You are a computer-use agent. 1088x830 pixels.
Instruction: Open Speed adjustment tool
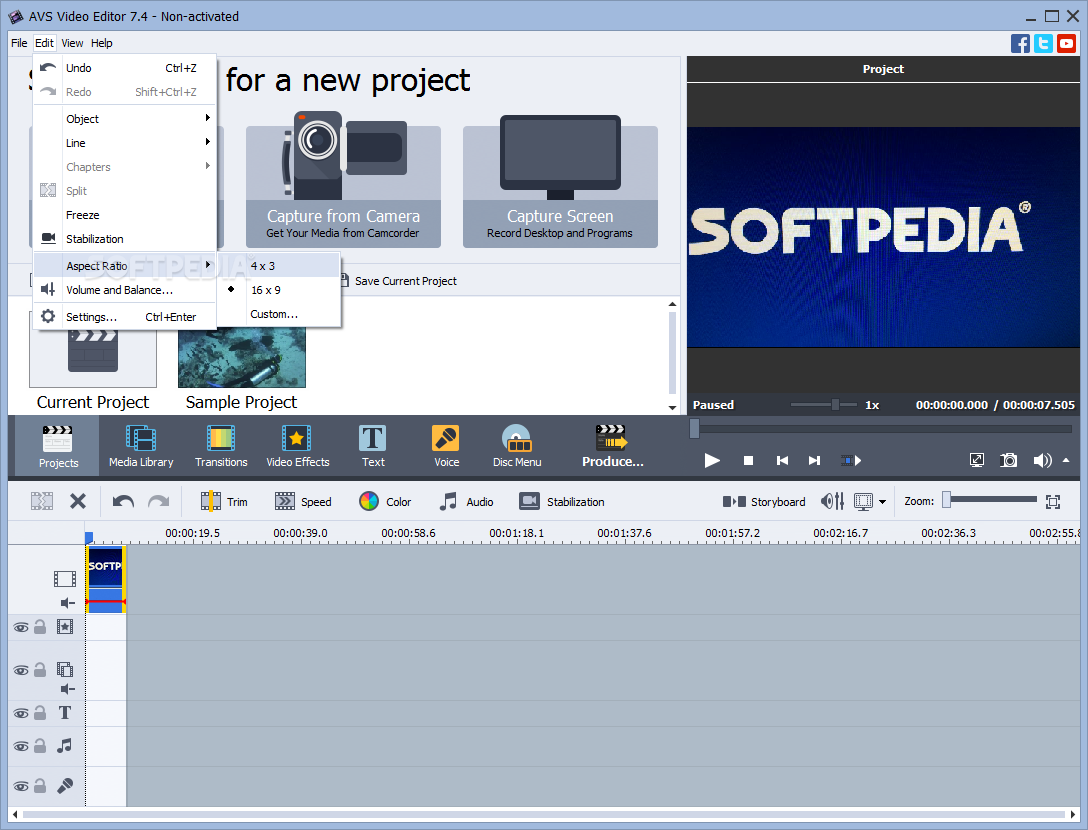point(303,501)
